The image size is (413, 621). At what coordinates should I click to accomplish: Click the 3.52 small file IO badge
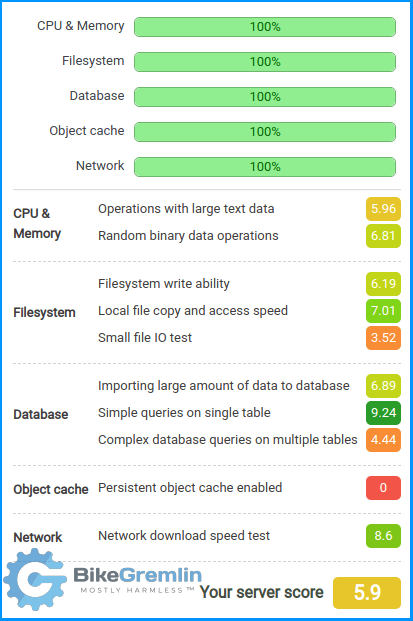(383, 338)
